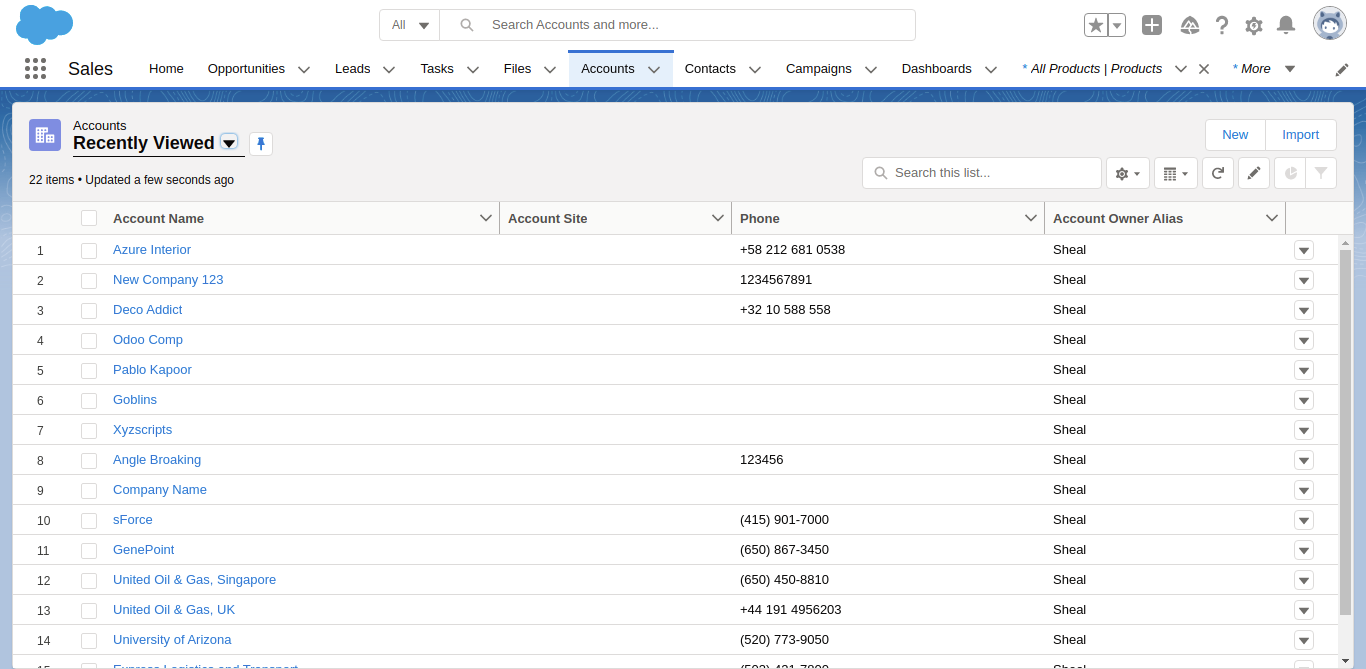Click the Salesforce cloud logo

pyautogui.click(x=45, y=25)
